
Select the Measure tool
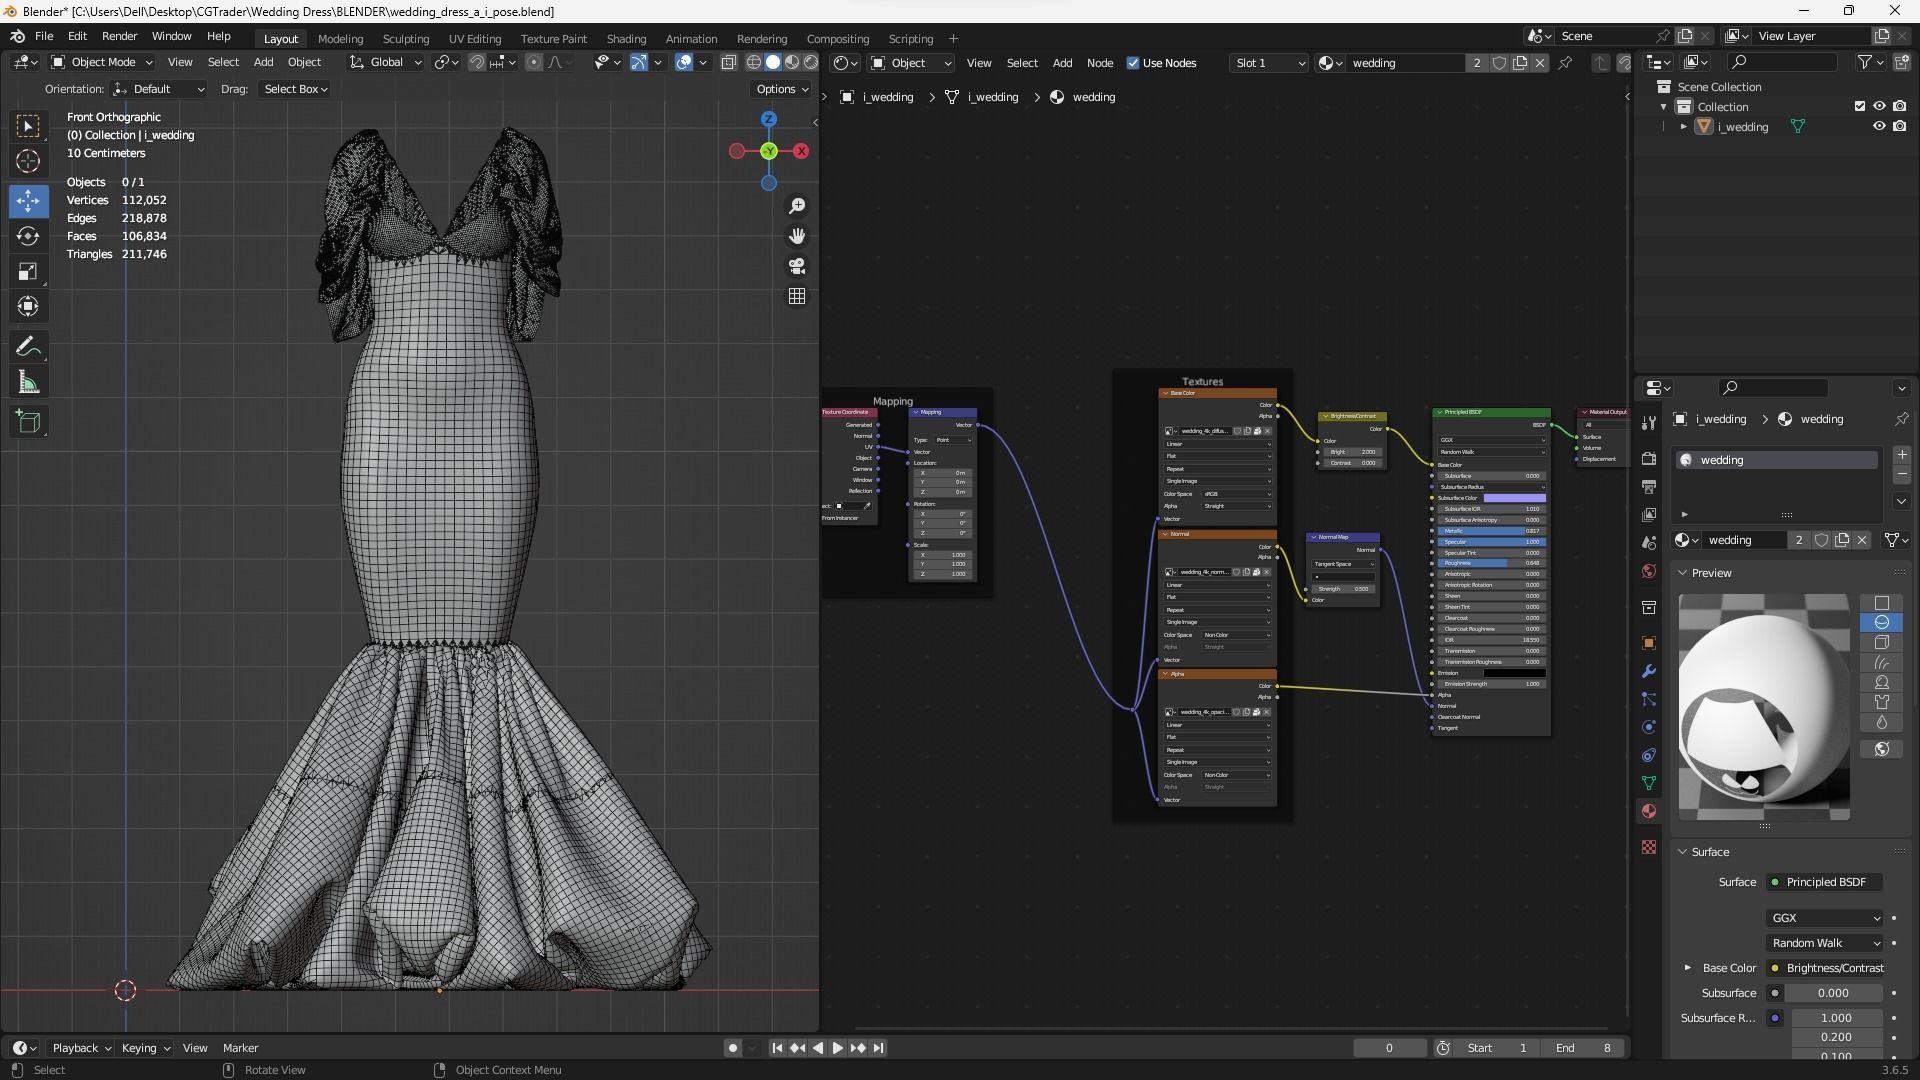point(28,382)
